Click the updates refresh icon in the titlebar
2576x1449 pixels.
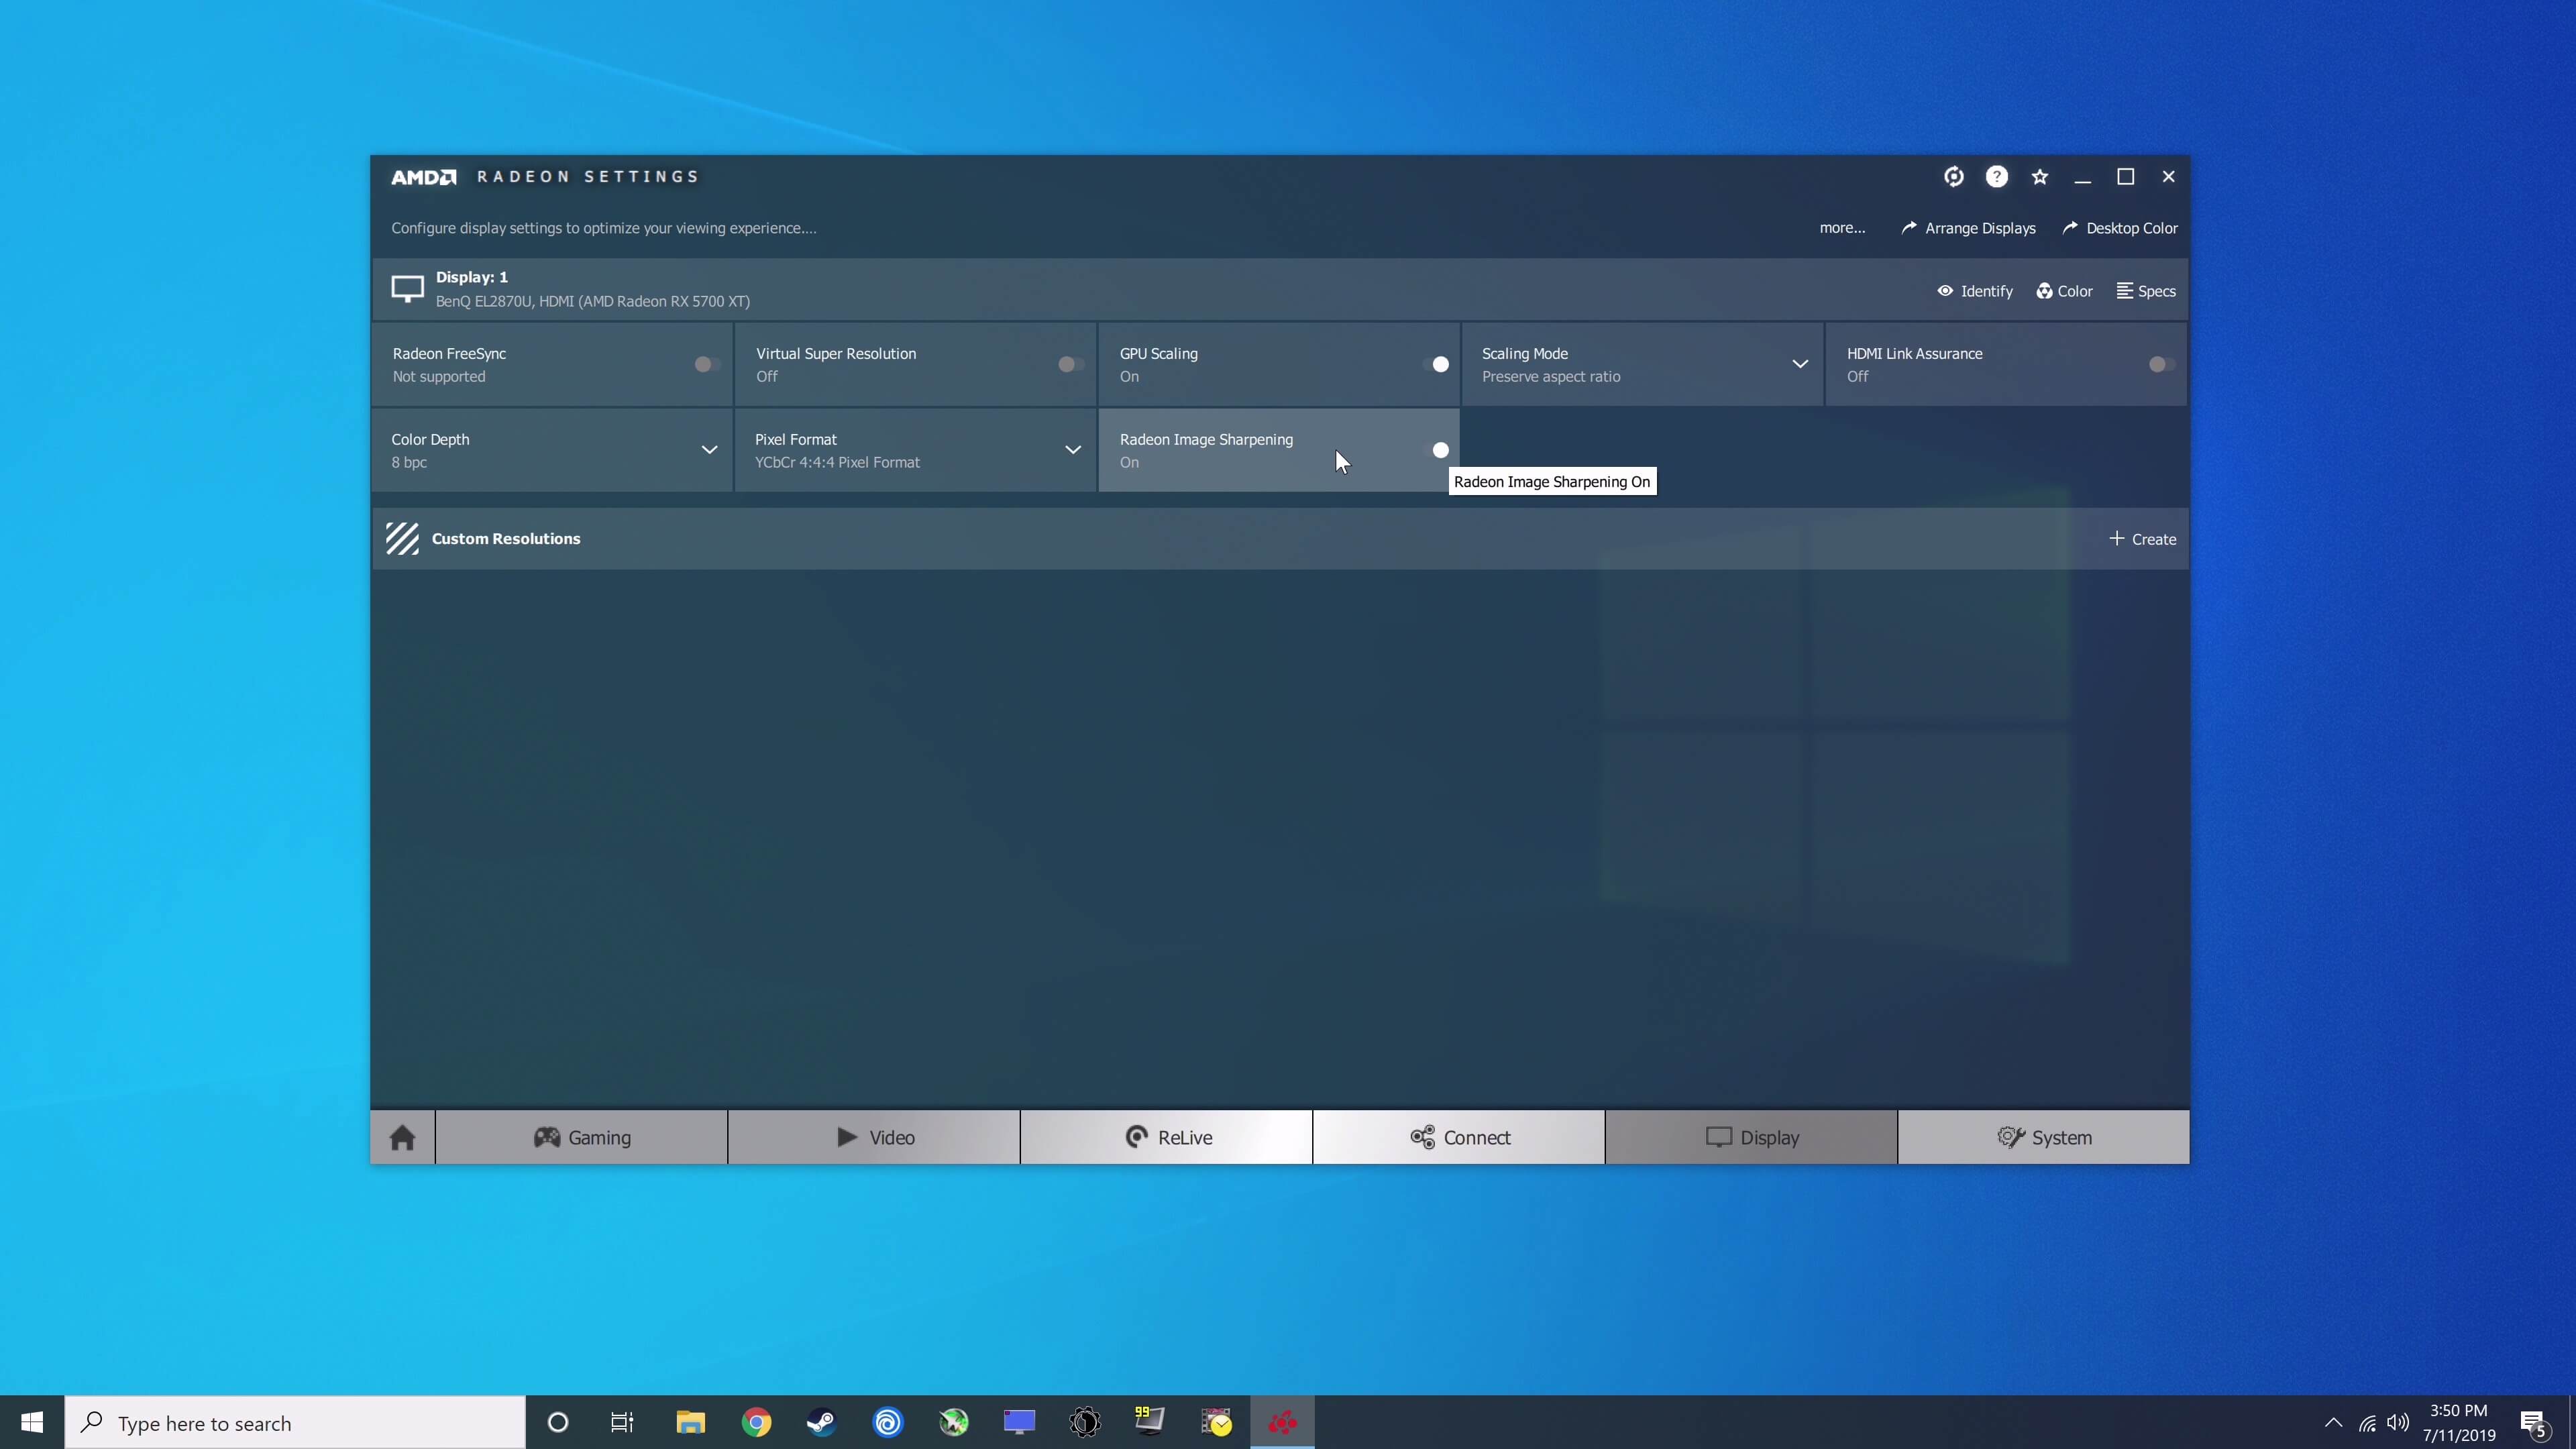1954,176
